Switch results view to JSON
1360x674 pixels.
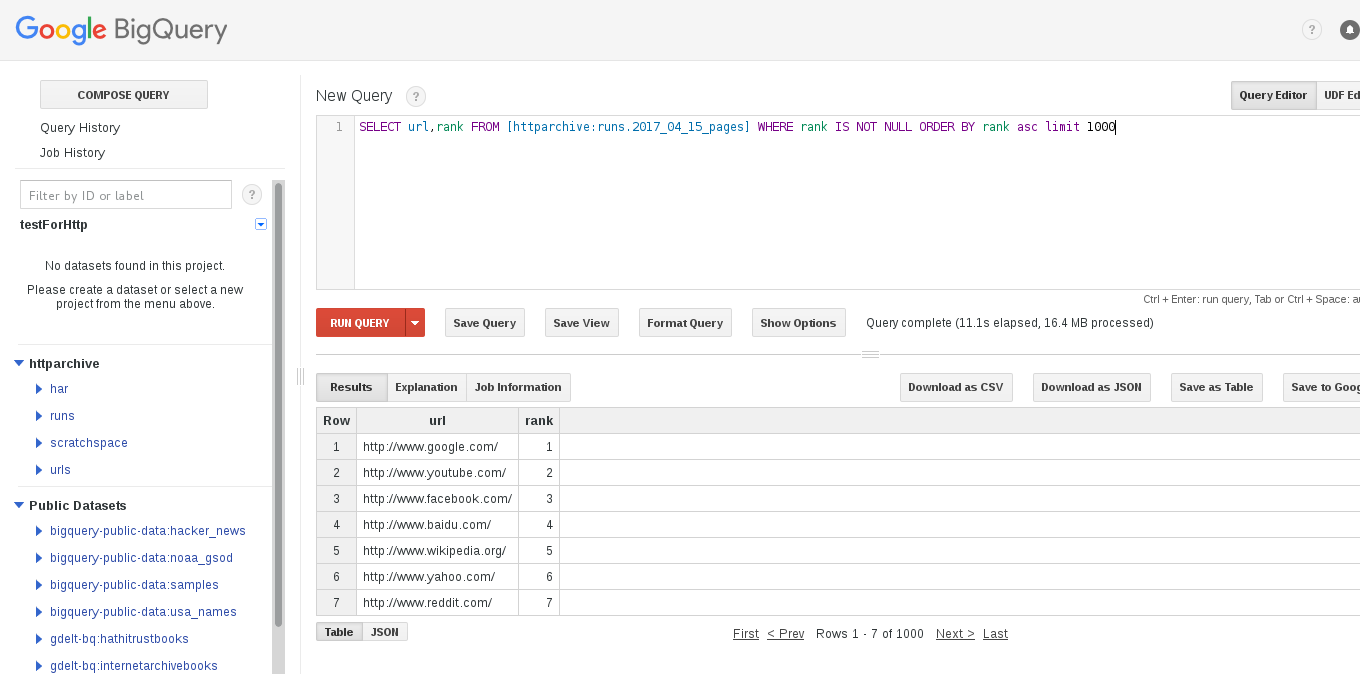[x=385, y=632]
